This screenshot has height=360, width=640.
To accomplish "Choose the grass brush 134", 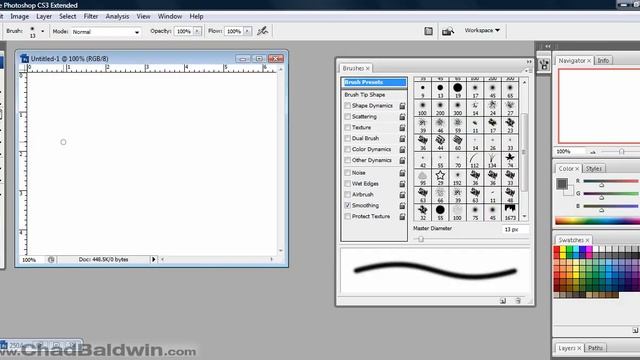I will (x=492, y=160).
